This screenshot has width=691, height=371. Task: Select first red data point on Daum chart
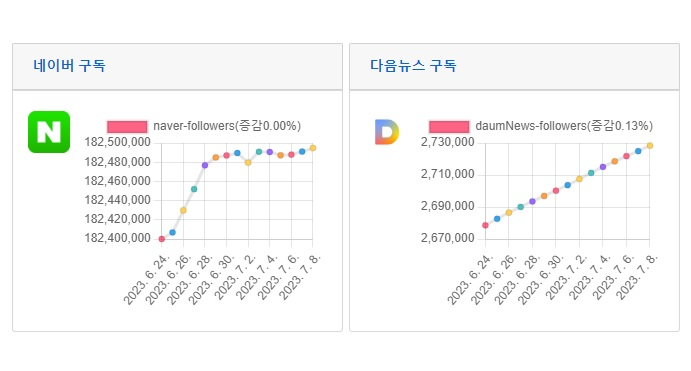pyautogui.click(x=486, y=225)
